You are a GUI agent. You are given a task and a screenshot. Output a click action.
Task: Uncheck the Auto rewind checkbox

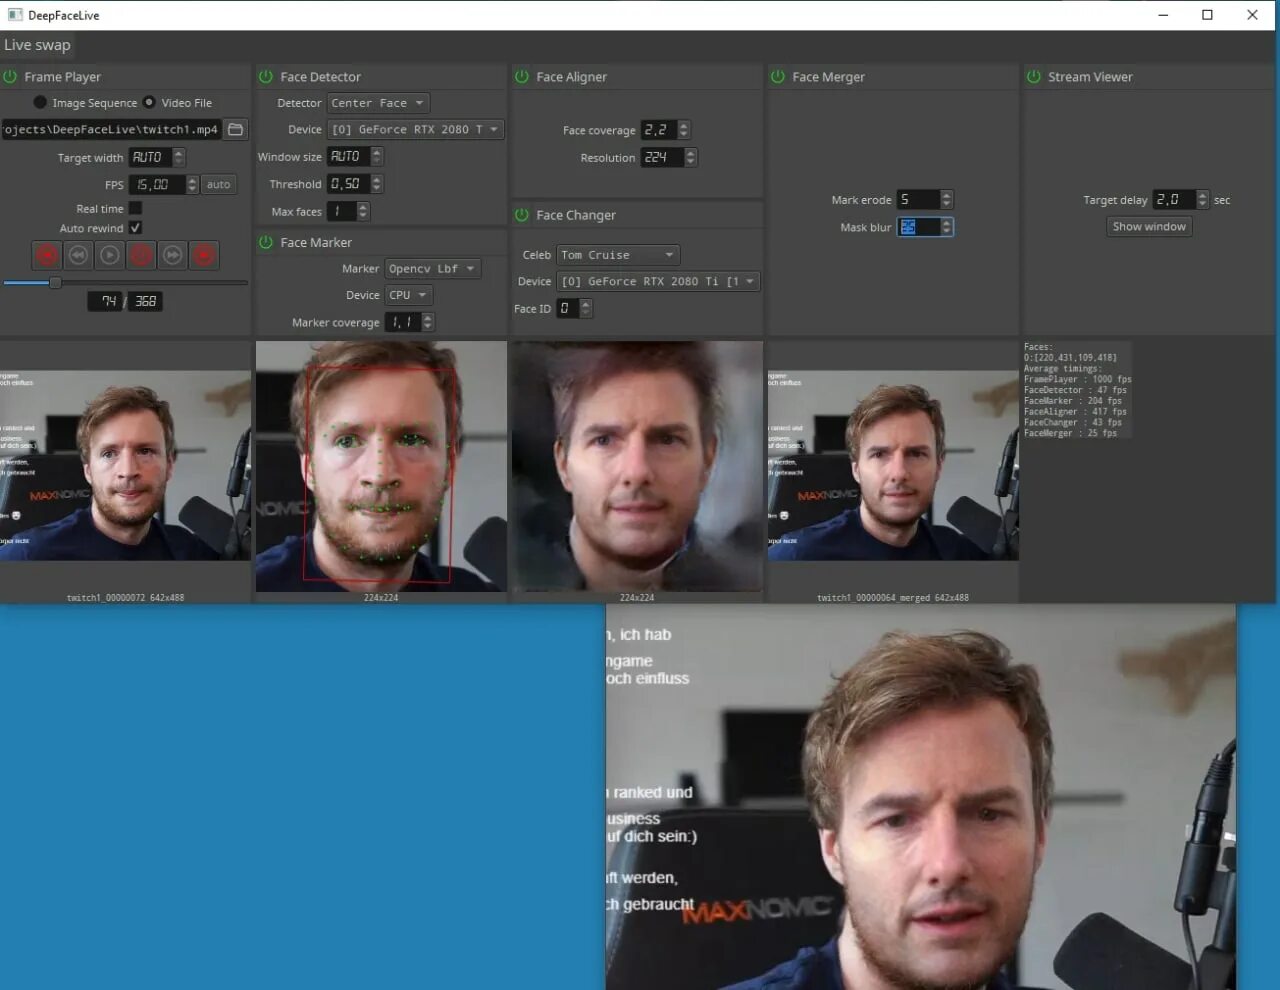pyautogui.click(x=135, y=228)
